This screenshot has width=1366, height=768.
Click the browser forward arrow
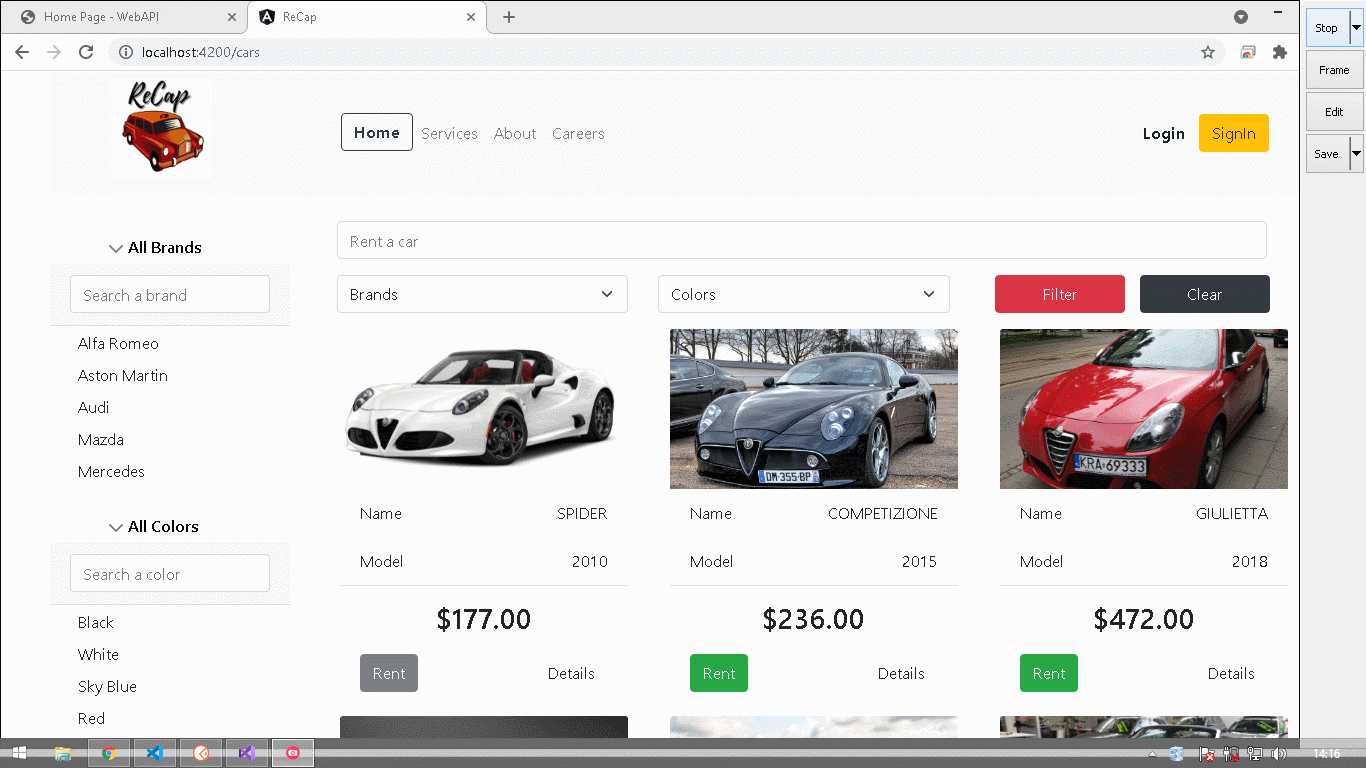(54, 52)
